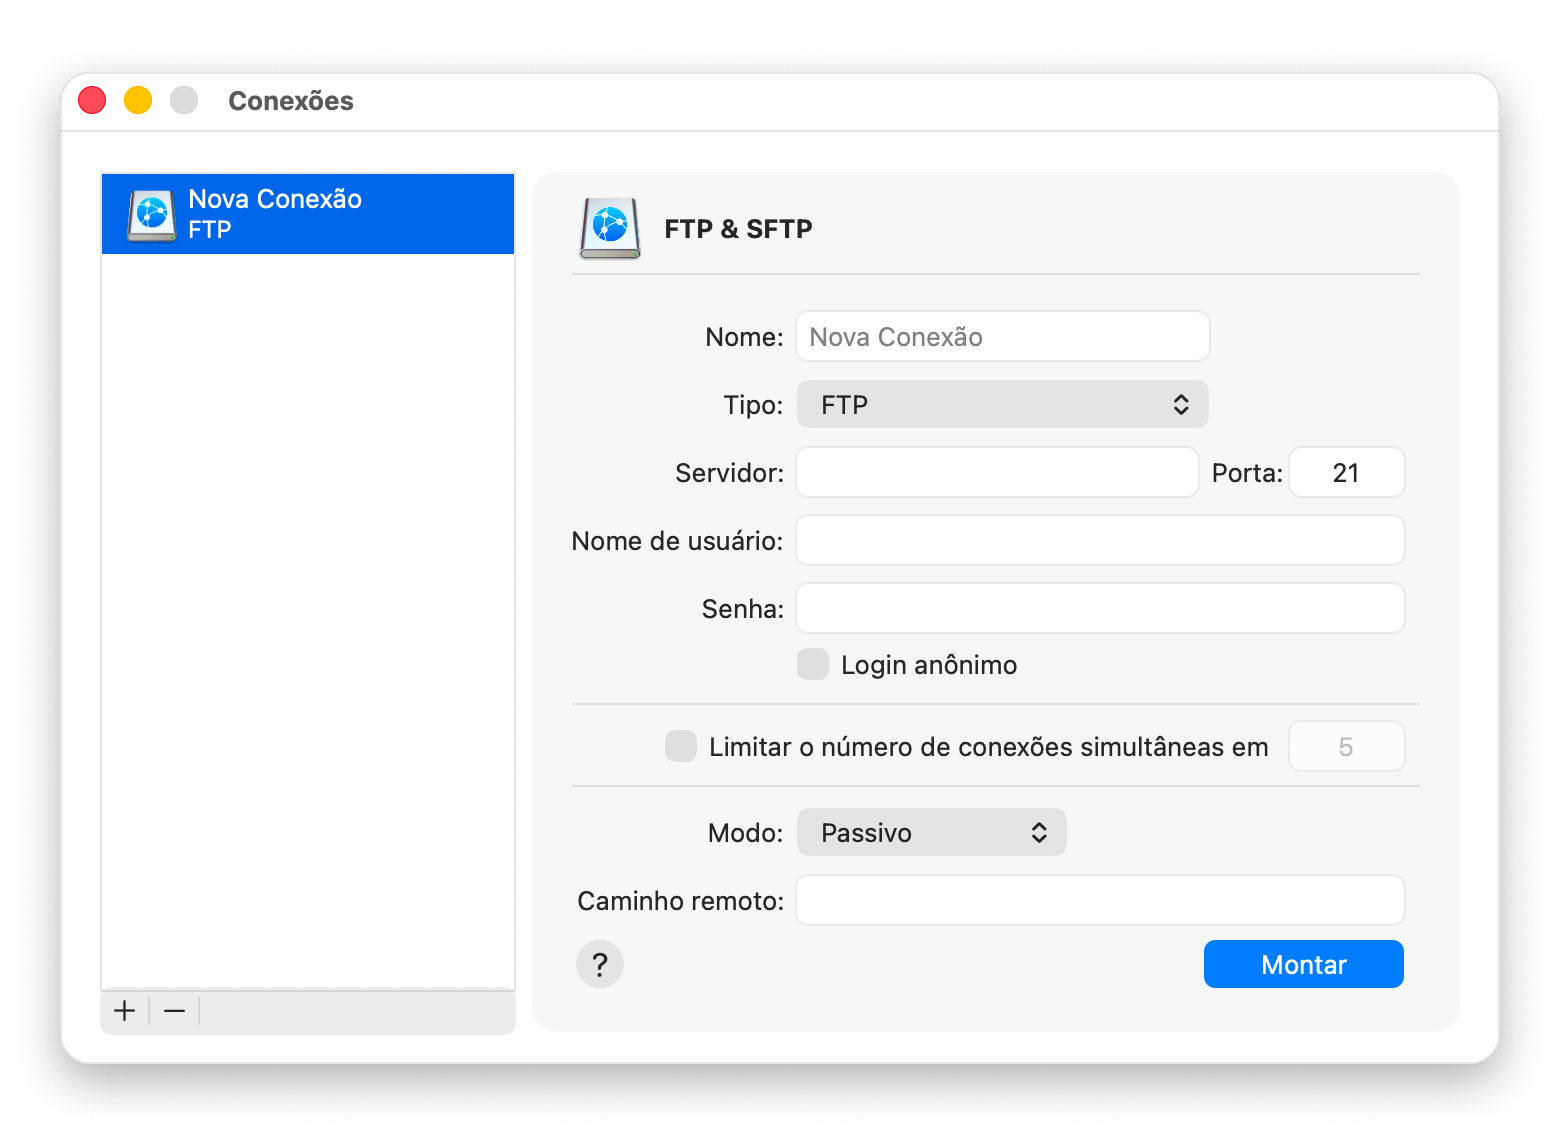Screen dimensions: 1560x1144
Task: Open the Tipo dropdown showing FTP
Action: 1003,404
